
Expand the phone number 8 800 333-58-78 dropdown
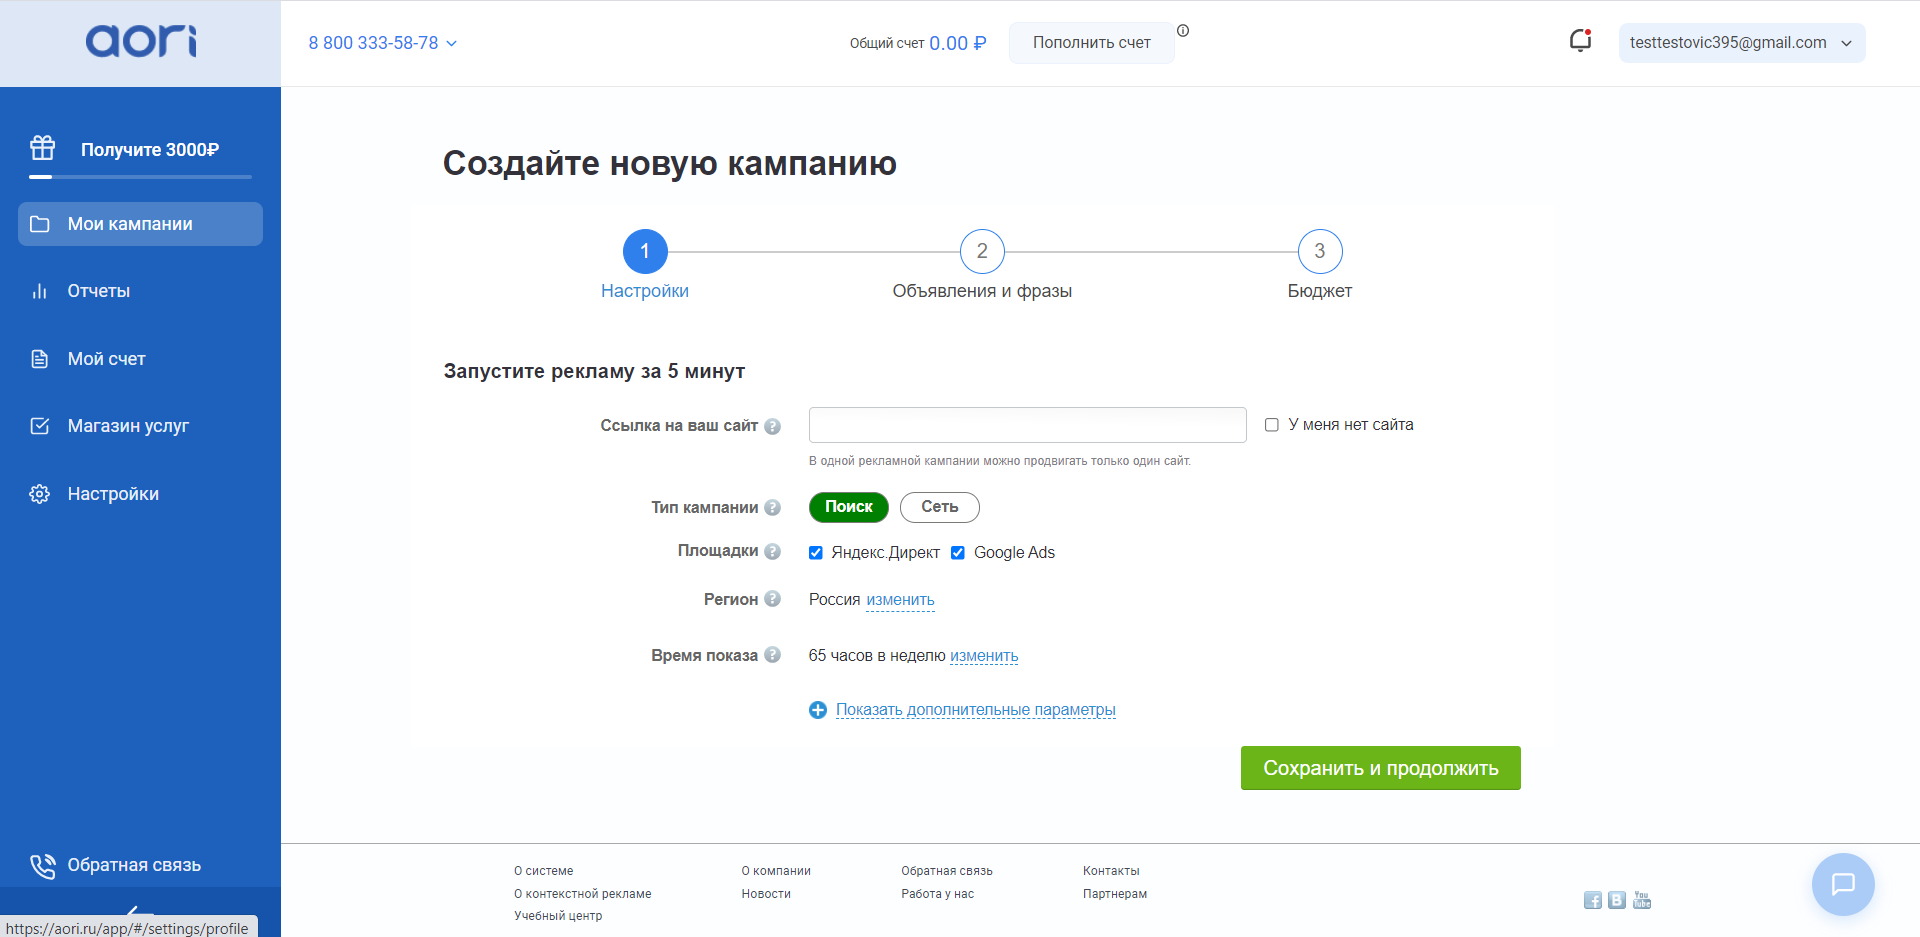coord(383,43)
